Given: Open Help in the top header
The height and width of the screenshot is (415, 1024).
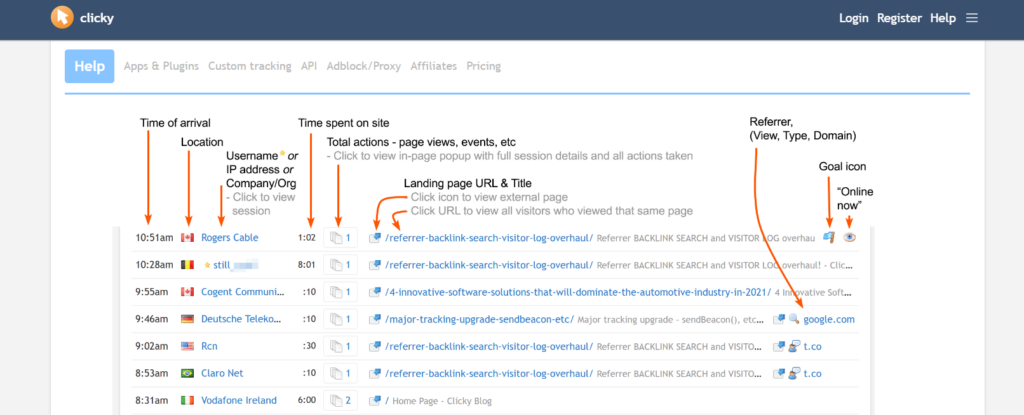Looking at the screenshot, I should [943, 18].
